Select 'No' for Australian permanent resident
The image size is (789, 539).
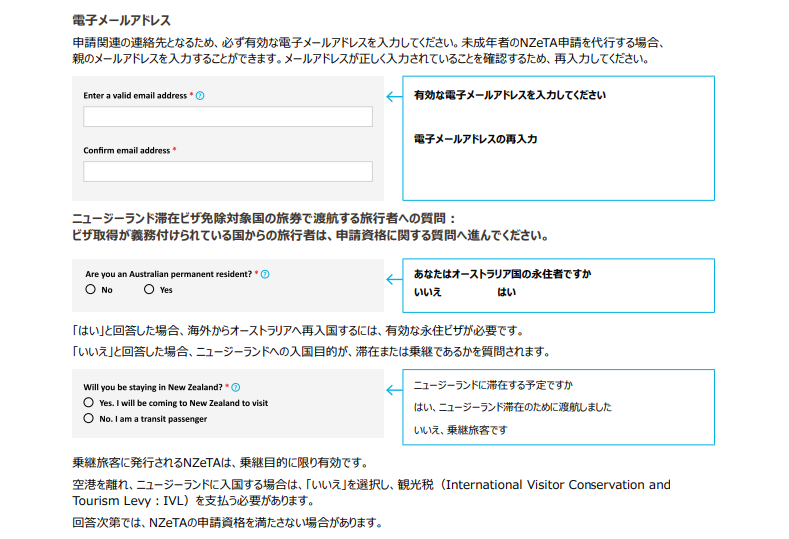tap(91, 289)
